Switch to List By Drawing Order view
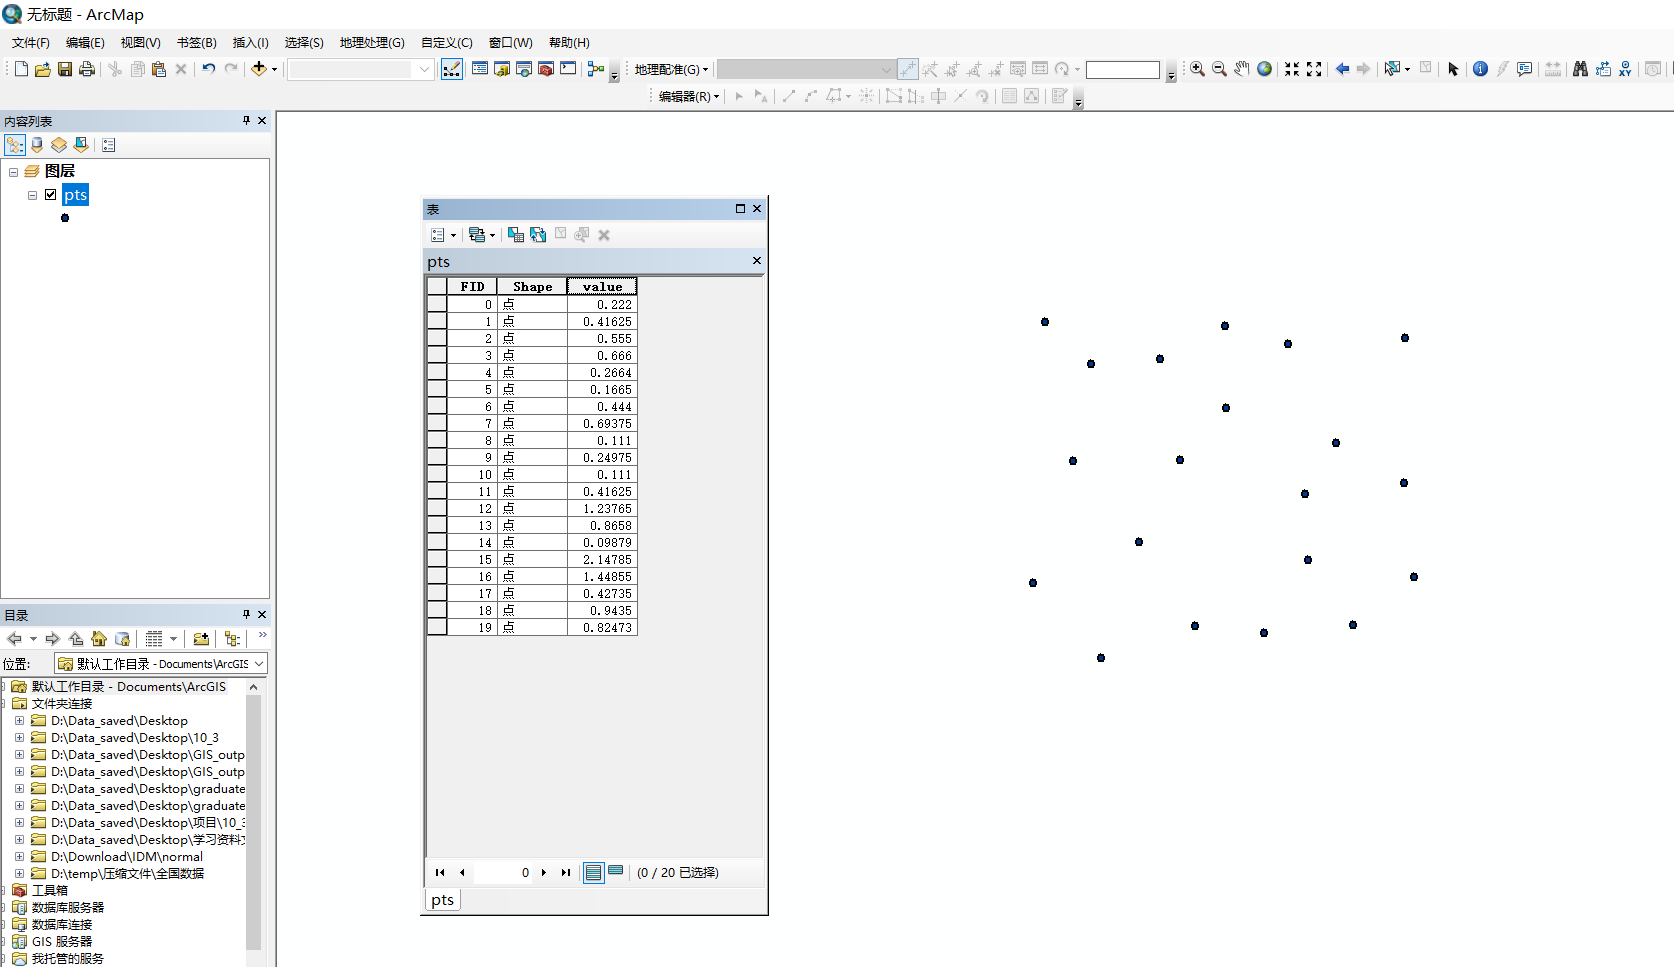Screen dimensions: 1674x967 15,145
